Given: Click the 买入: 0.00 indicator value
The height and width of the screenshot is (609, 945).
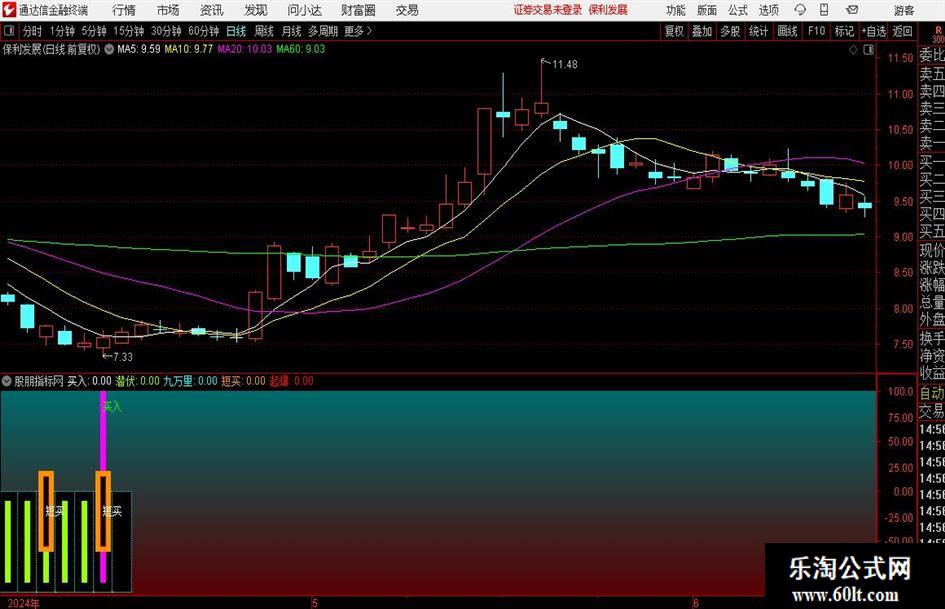Looking at the screenshot, I should [x=89, y=381].
